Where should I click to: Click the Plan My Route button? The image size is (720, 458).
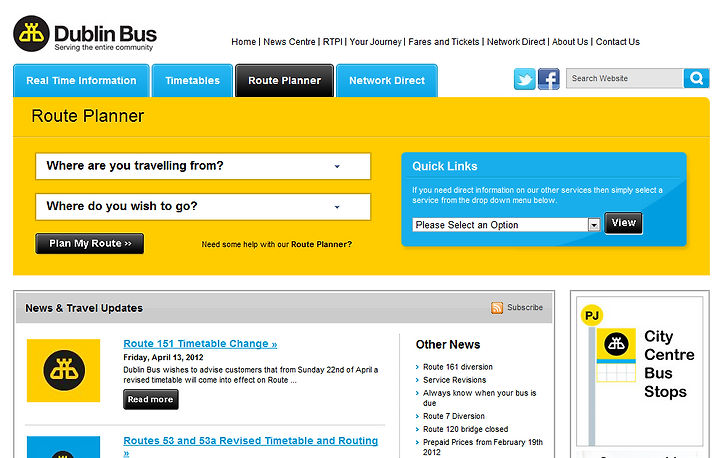[x=90, y=243]
